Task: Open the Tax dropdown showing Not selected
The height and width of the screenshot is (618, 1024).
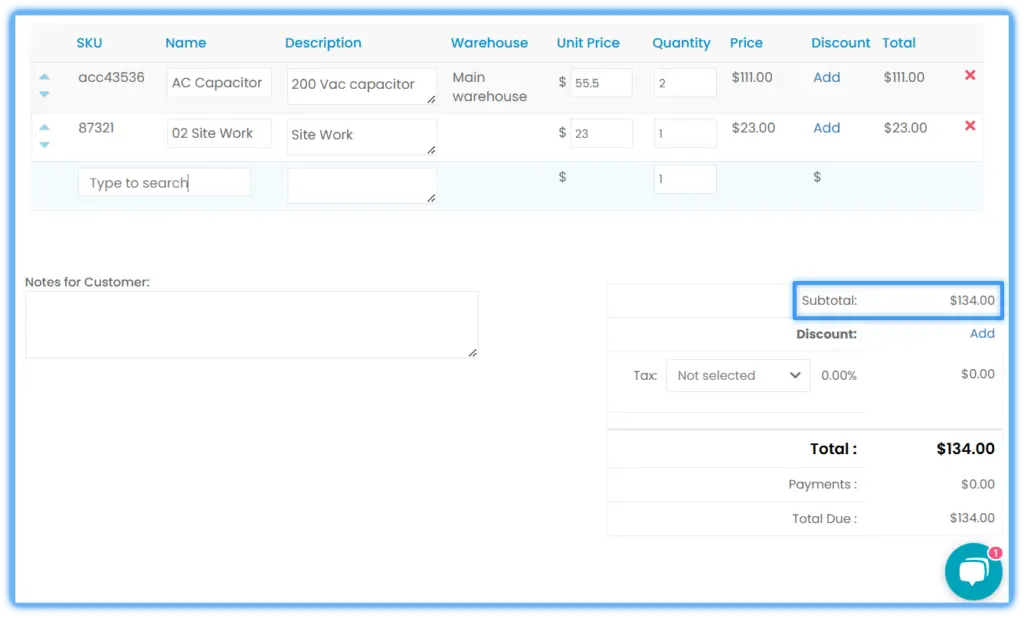Action: coord(737,376)
